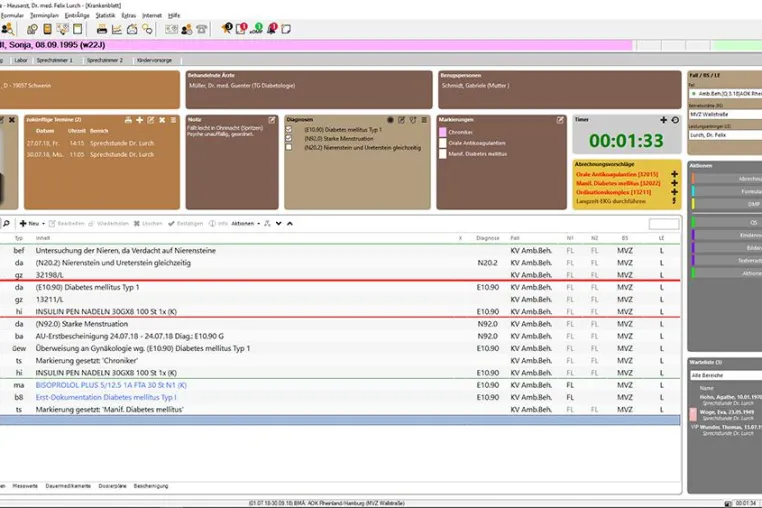Viewport: 762px width, 508px height.
Task: Click the search field right of Aktionen toolbar
Action: click(664, 224)
